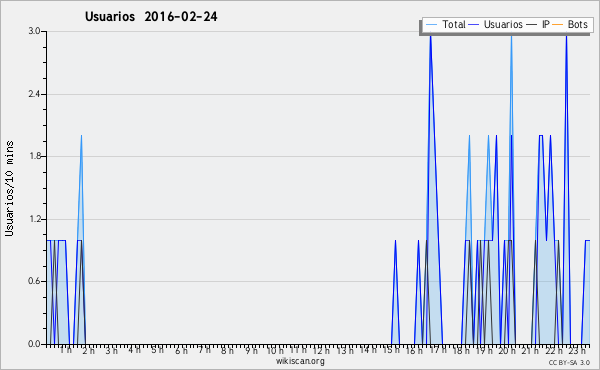Click the y-axis value 0.0

point(34,344)
